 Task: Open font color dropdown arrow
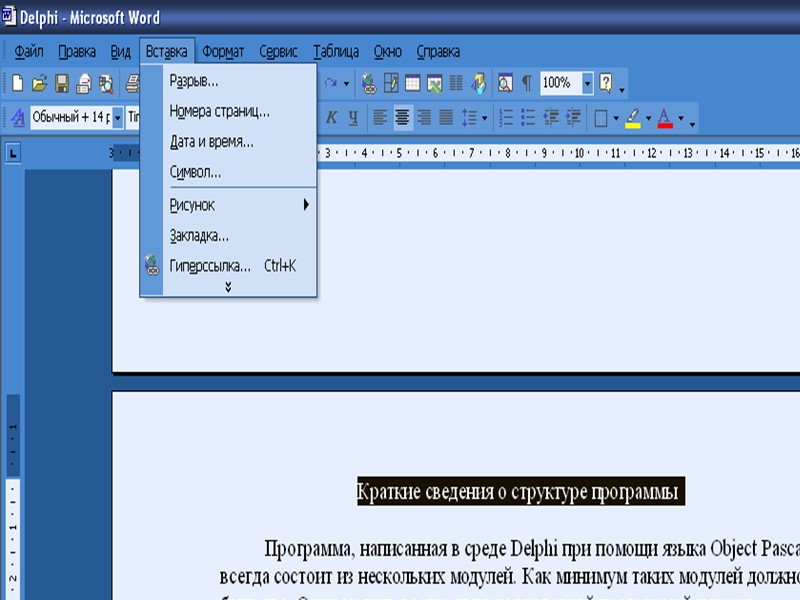681,118
